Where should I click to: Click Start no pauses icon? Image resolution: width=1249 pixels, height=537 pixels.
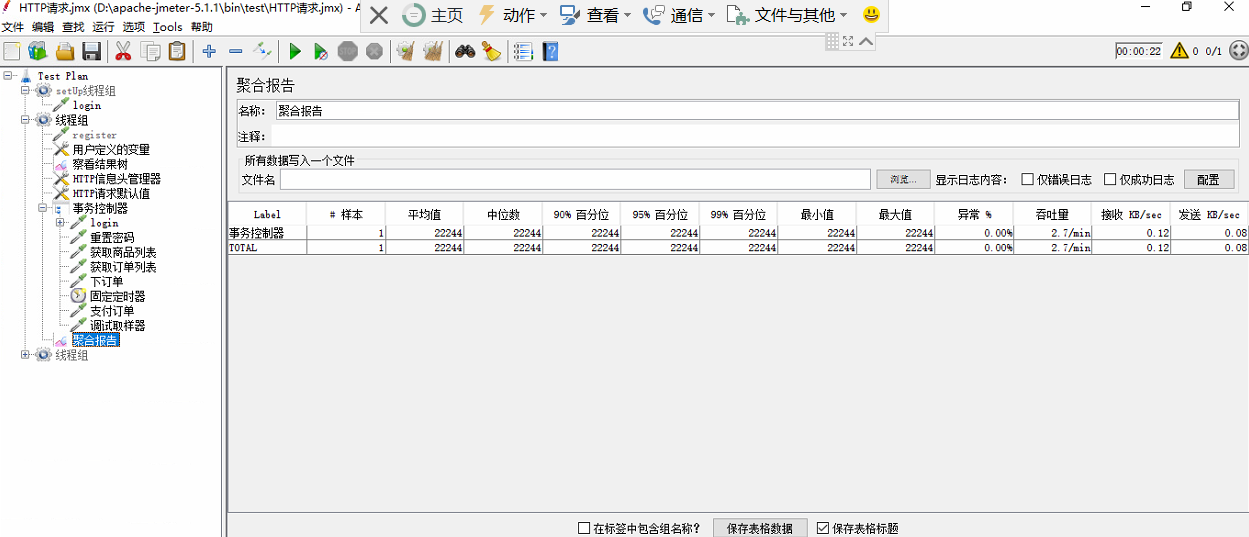[x=321, y=51]
